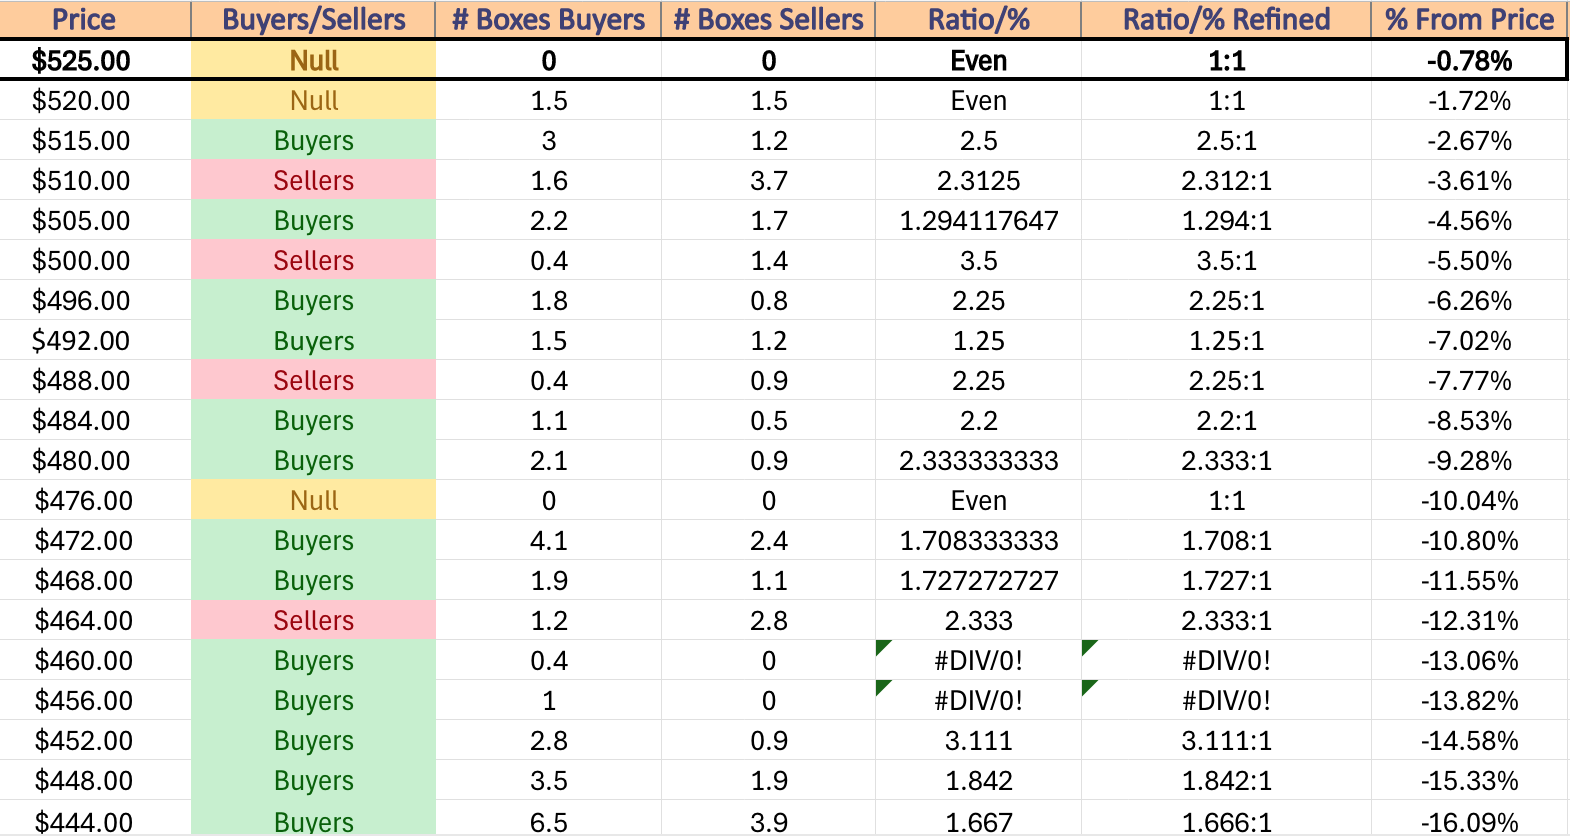Click the Sellers cell in $464.00 row
The width and height of the screenshot is (1570, 836).
[313, 620]
